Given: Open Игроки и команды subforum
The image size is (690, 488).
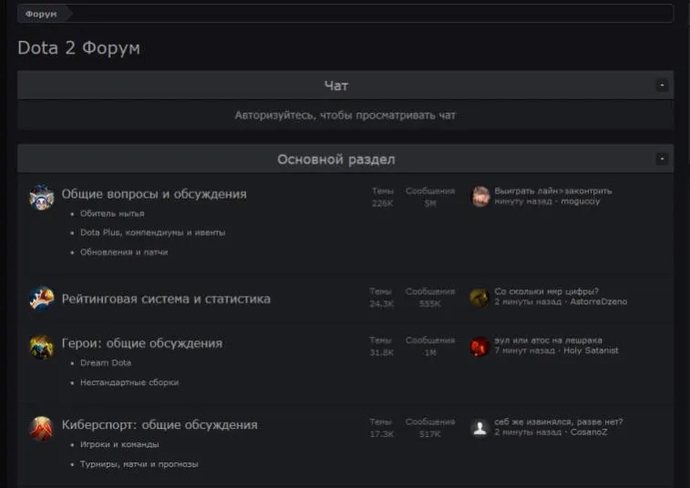Looking at the screenshot, I should pos(120,444).
